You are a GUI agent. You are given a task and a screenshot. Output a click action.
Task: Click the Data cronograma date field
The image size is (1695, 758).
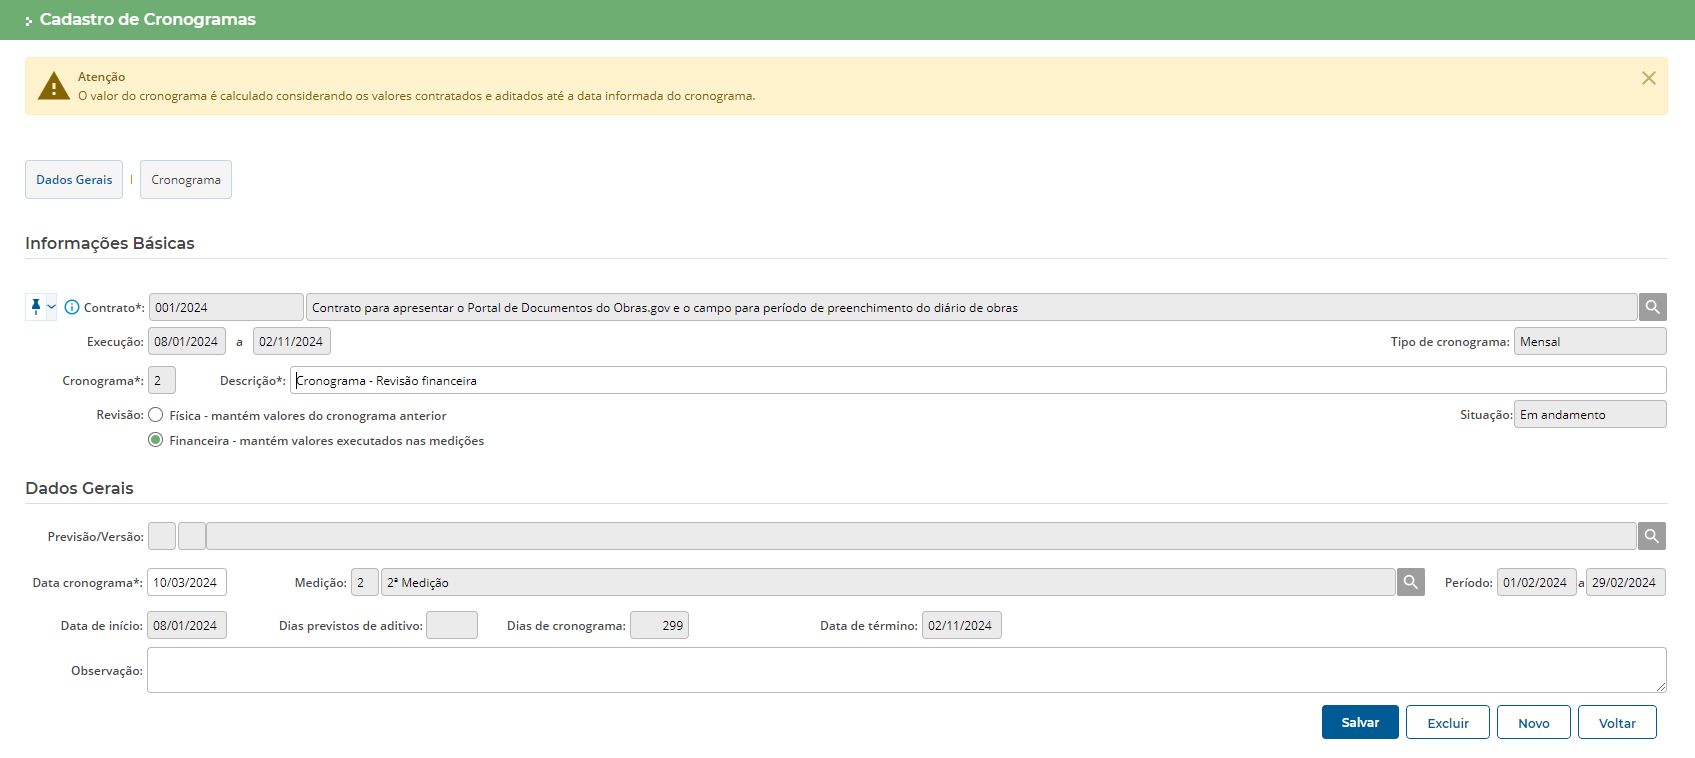[186, 582]
